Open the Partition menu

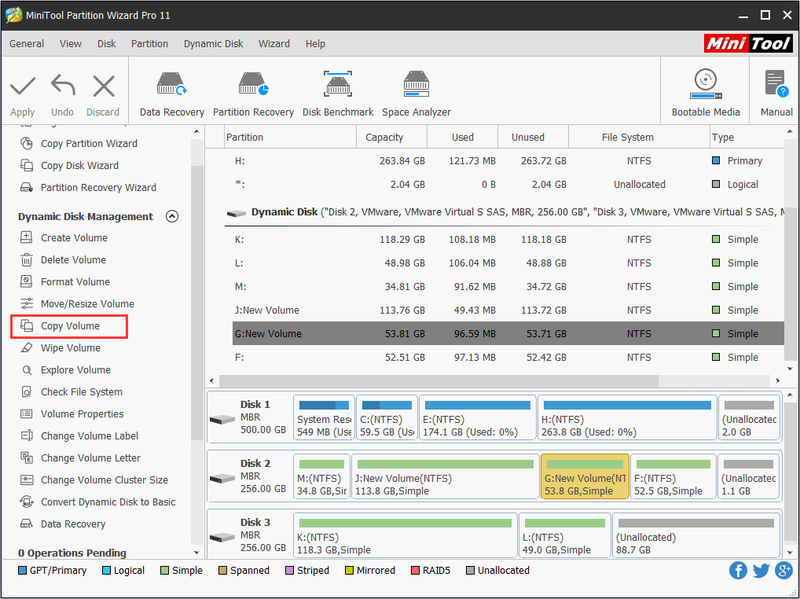(149, 43)
